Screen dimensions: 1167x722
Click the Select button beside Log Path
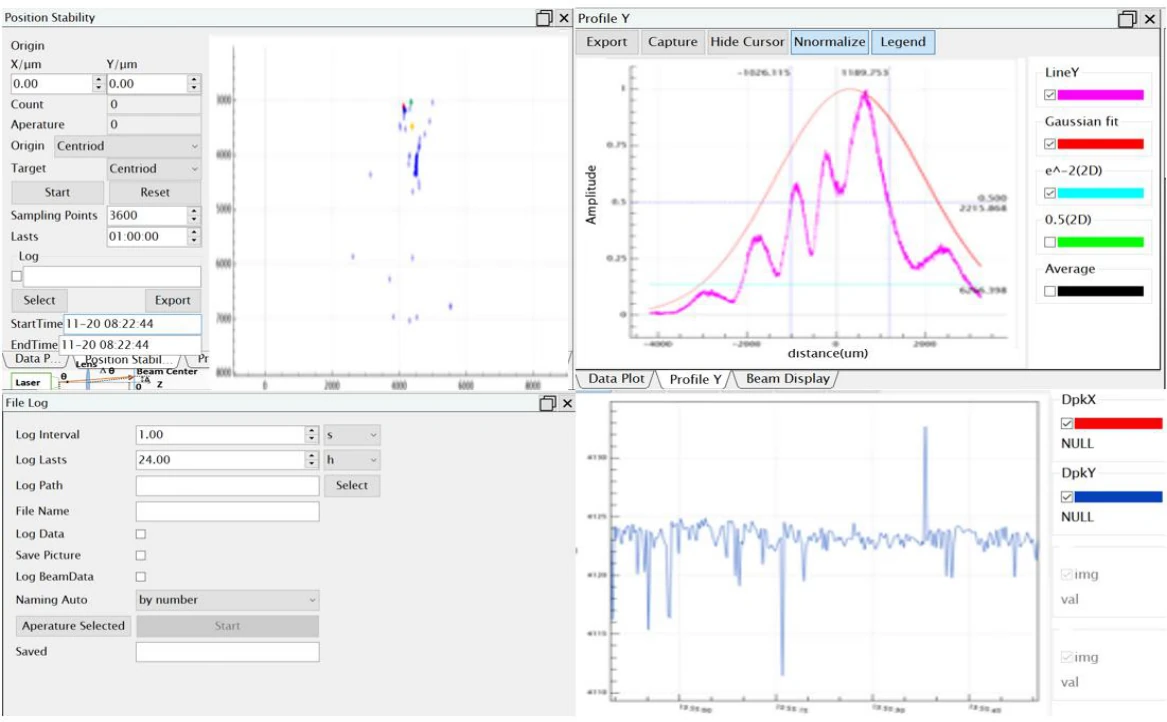[352, 485]
